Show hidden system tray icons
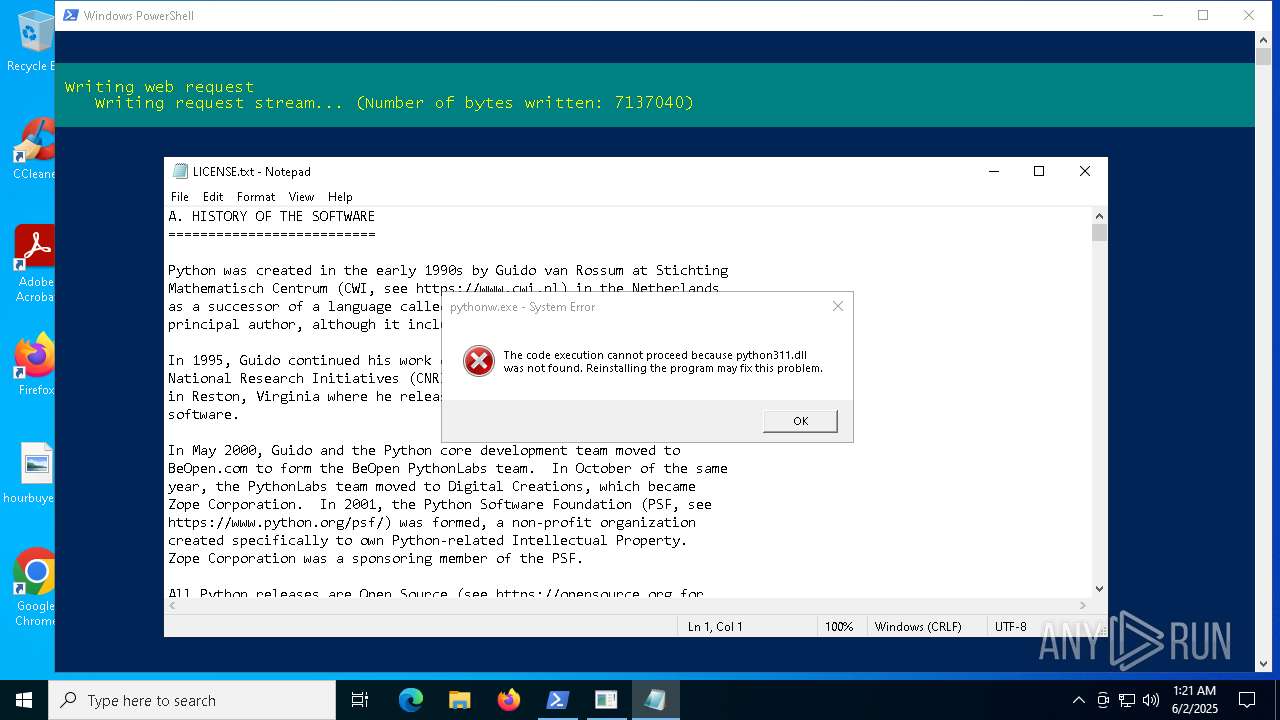This screenshot has width=1280, height=720. (1078, 700)
